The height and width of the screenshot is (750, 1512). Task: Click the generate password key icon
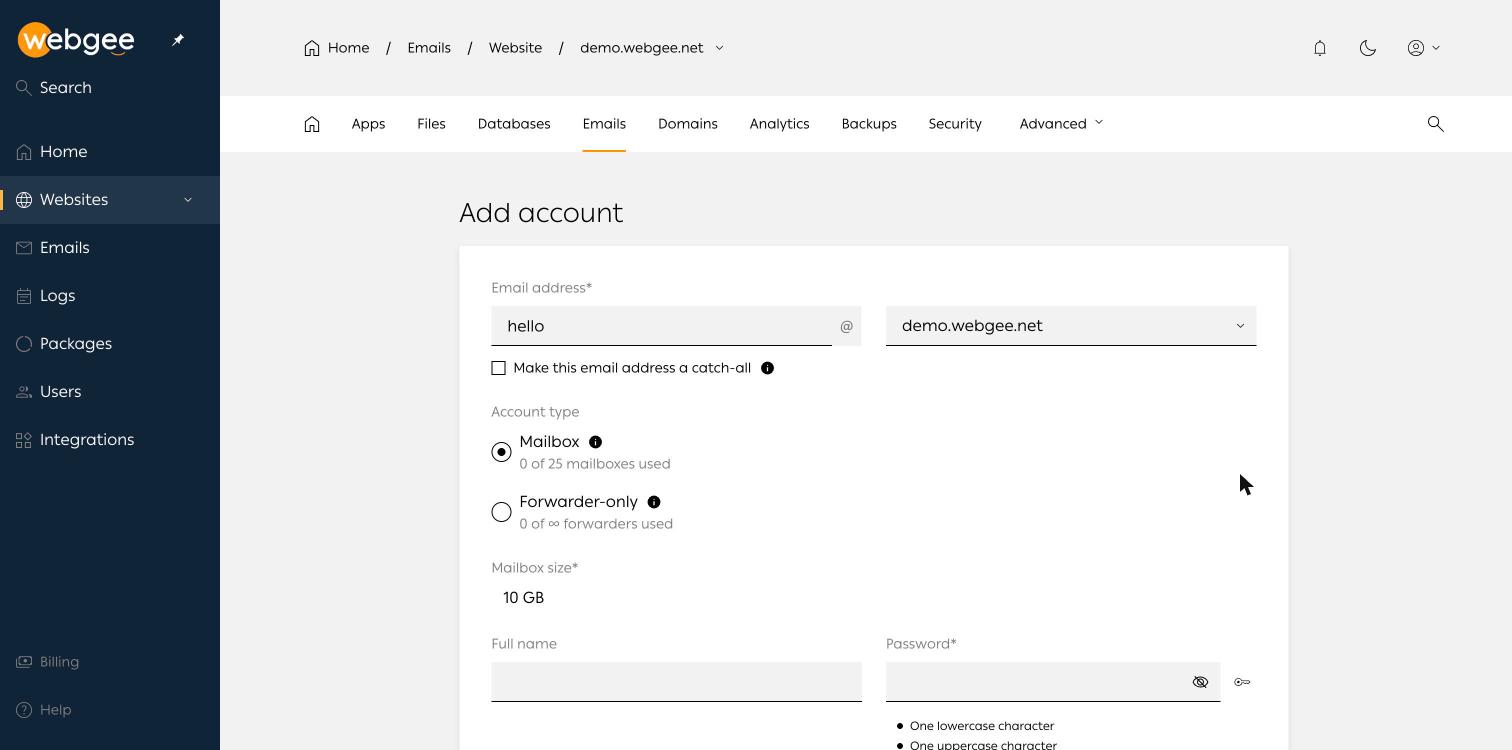click(1242, 682)
